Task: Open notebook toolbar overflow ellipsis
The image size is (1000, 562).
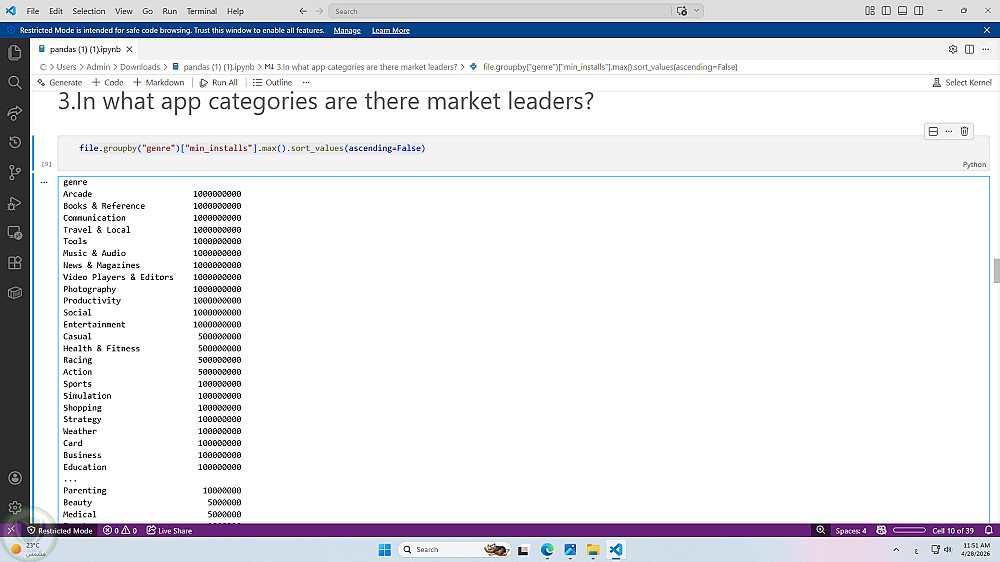Action: pyautogui.click(x=306, y=82)
